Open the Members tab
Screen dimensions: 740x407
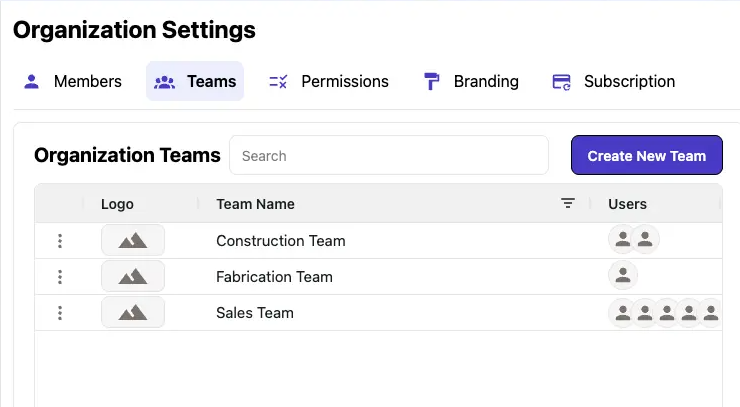72,82
